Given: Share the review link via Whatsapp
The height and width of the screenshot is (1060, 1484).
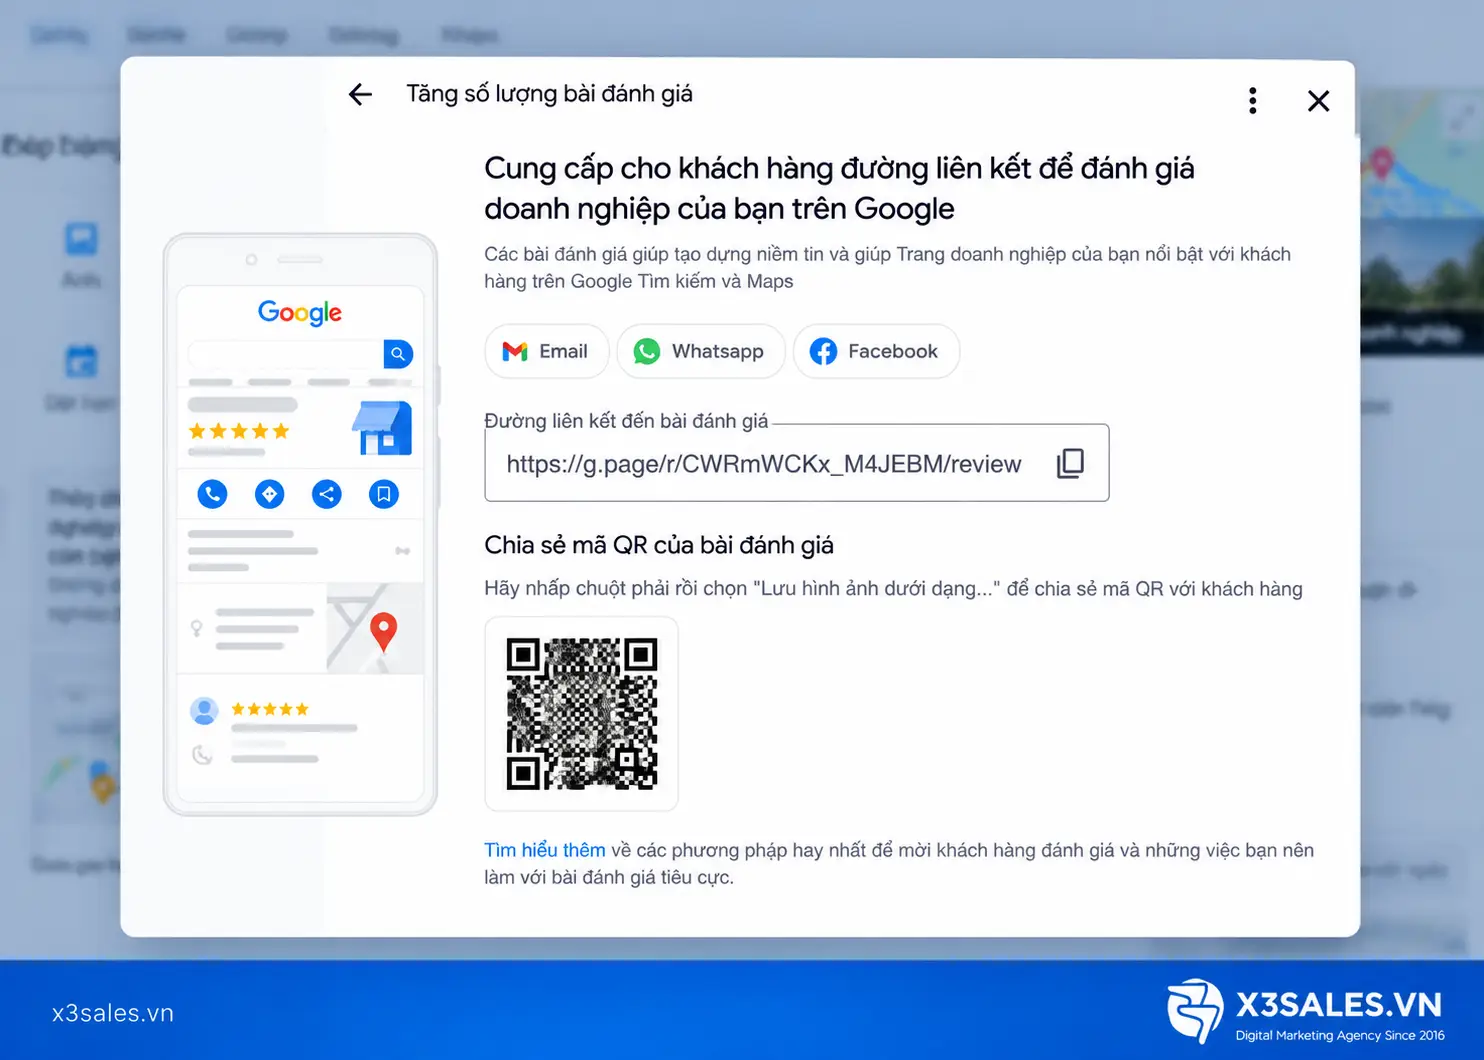Looking at the screenshot, I should tap(700, 351).
